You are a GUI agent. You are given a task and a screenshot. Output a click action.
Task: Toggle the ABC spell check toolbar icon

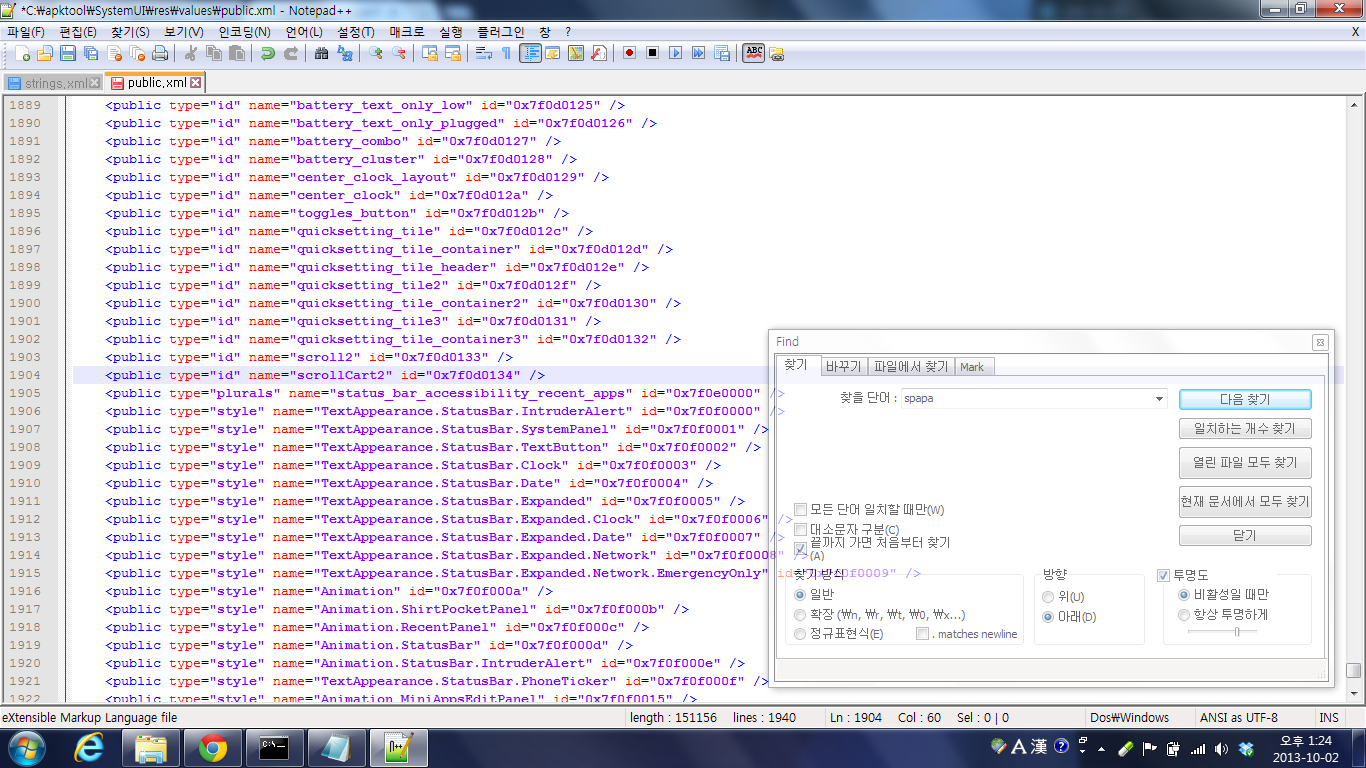pos(753,53)
